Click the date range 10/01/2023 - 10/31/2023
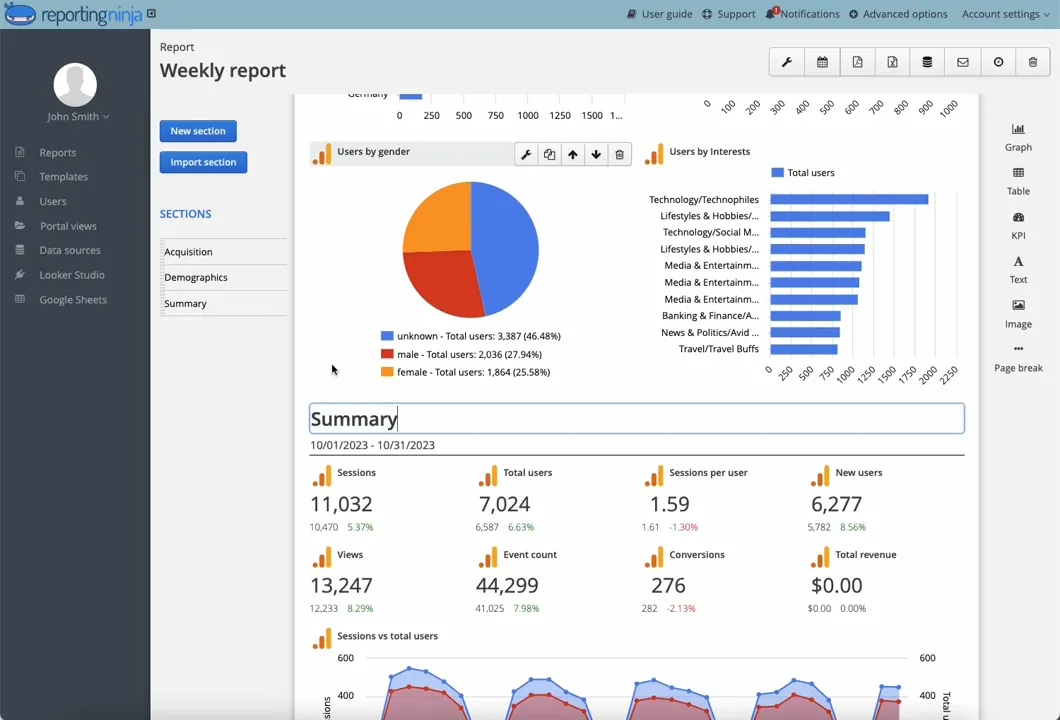 coord(372,446)
